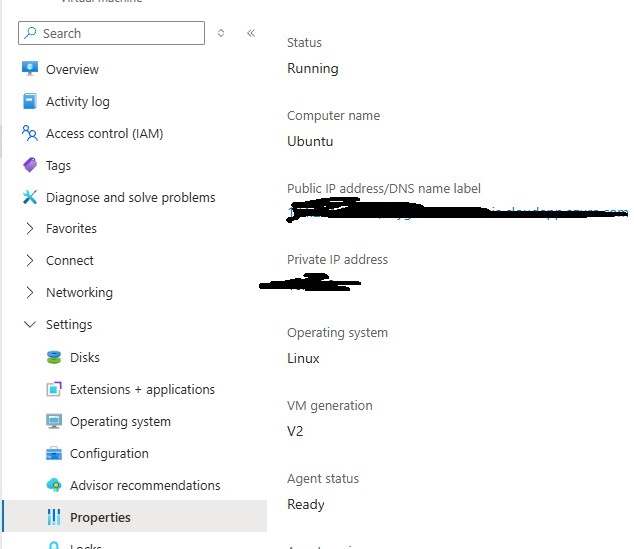Screen dimensions: 634x549
Task: Click the Disks stack icon
Action: click(54, 357)
